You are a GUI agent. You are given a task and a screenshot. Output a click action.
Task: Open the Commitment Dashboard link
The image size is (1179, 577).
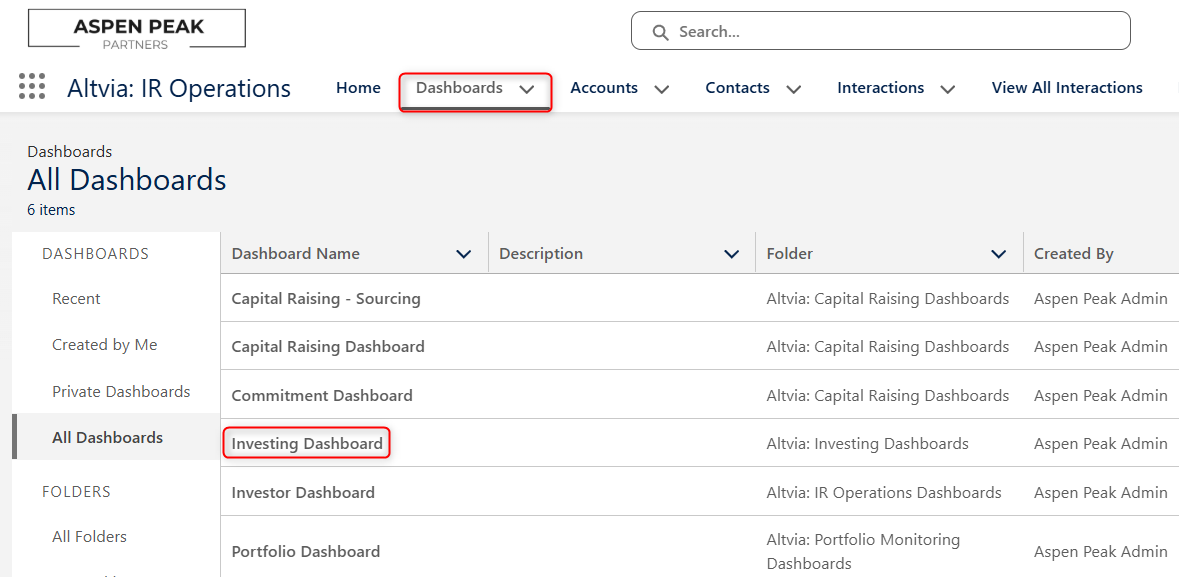click(x=322, y=396)
